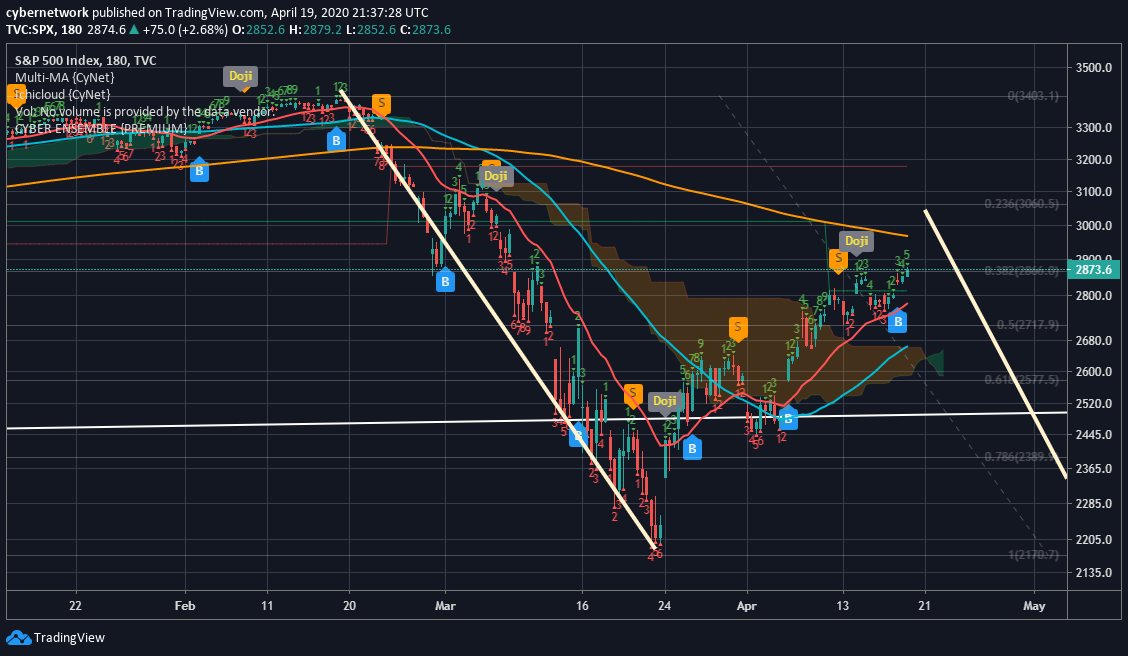This screenshot has height=656, width=1128.
Task: Select the blue B marker at March 16 on white line
Action: [x=578, y=435]
